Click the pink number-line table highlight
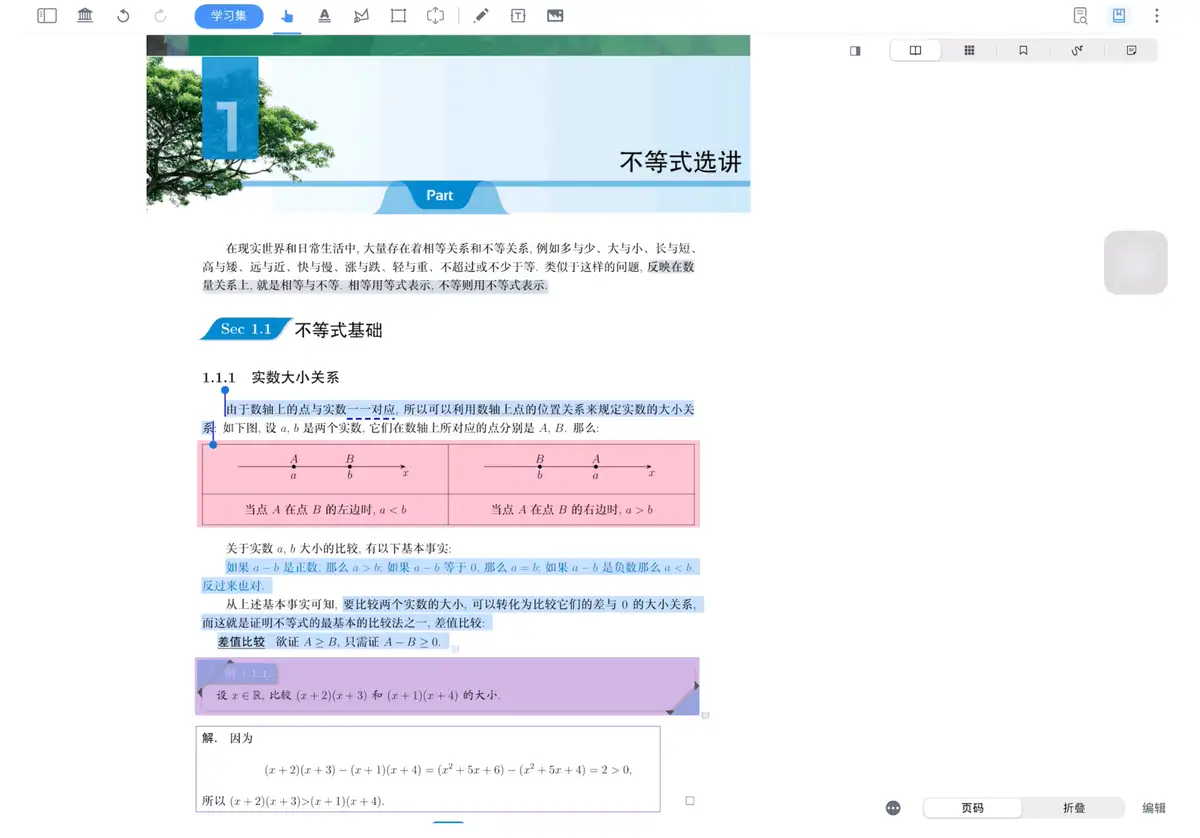Screen dimensions: 1200x838 [448, 484]
